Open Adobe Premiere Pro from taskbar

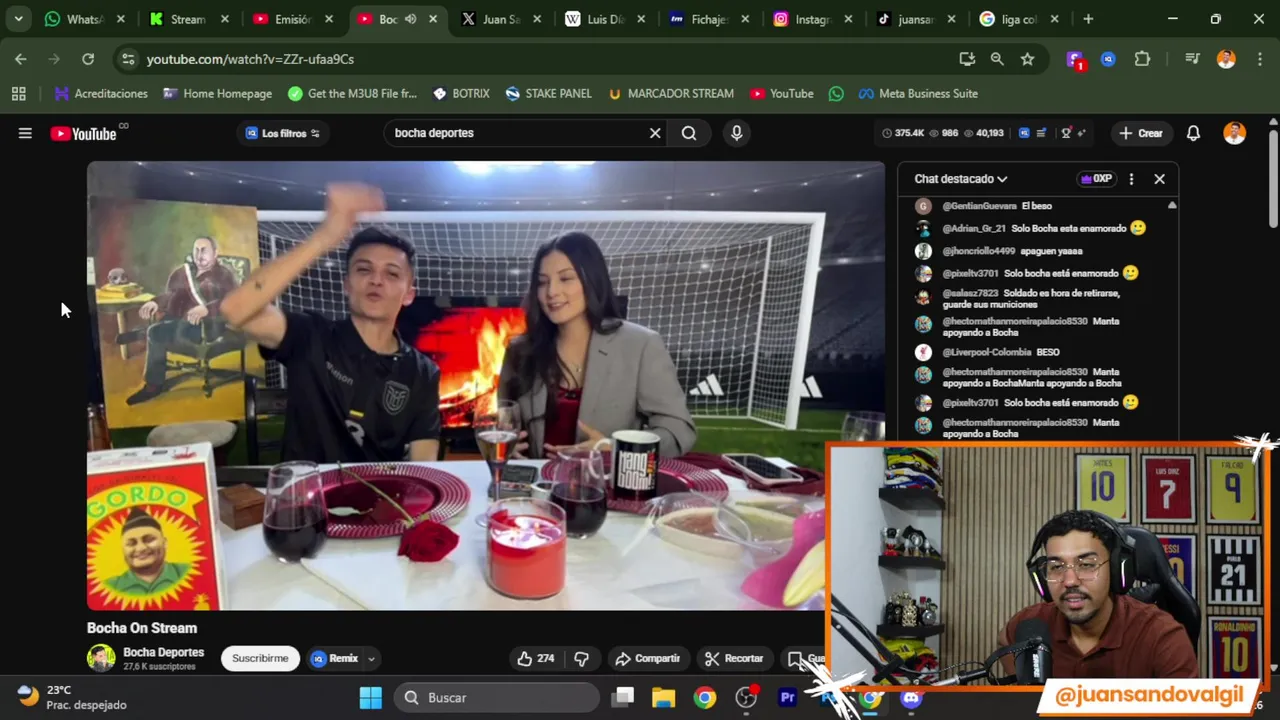click(x=788, y=698)
